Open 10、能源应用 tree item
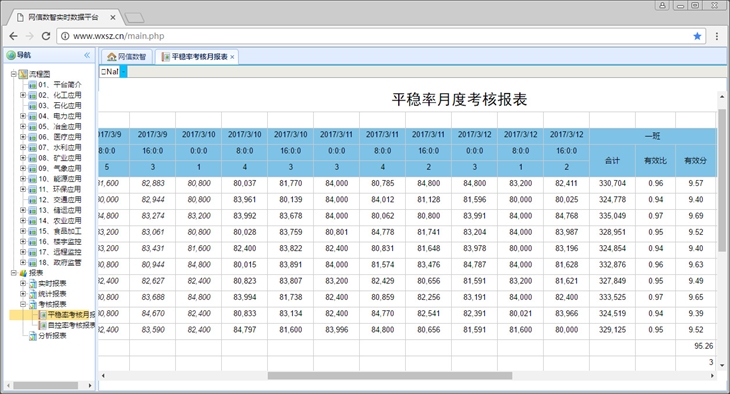 click(x=60, y=179)
